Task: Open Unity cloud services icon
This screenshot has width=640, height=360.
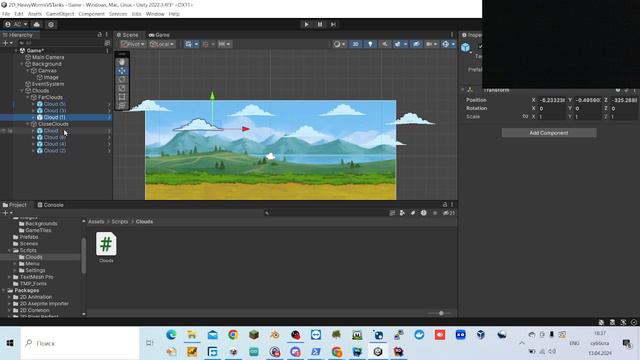Action: click(x=36, y=24)
